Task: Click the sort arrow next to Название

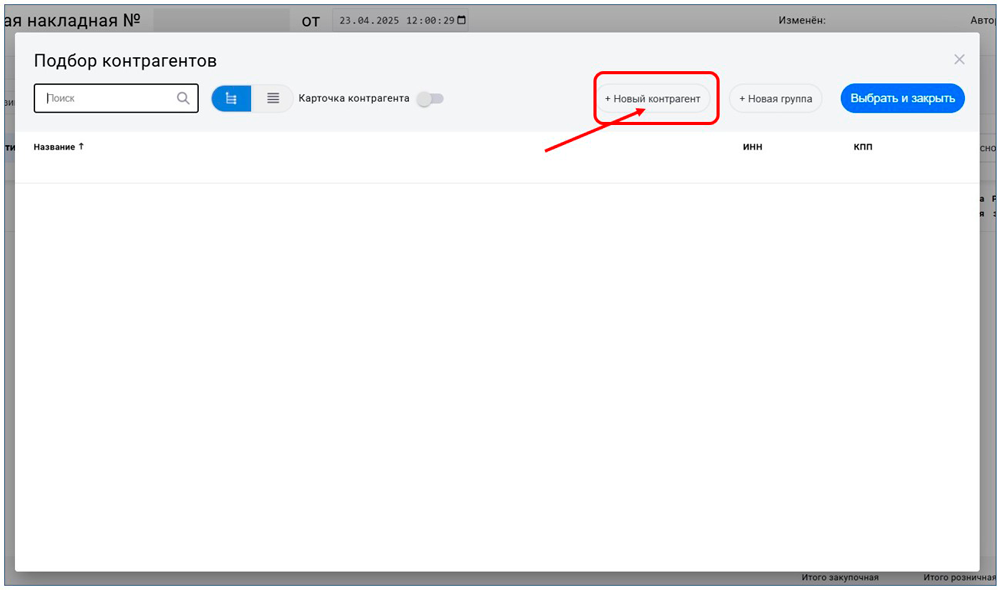Action: (x=82, y=146)
